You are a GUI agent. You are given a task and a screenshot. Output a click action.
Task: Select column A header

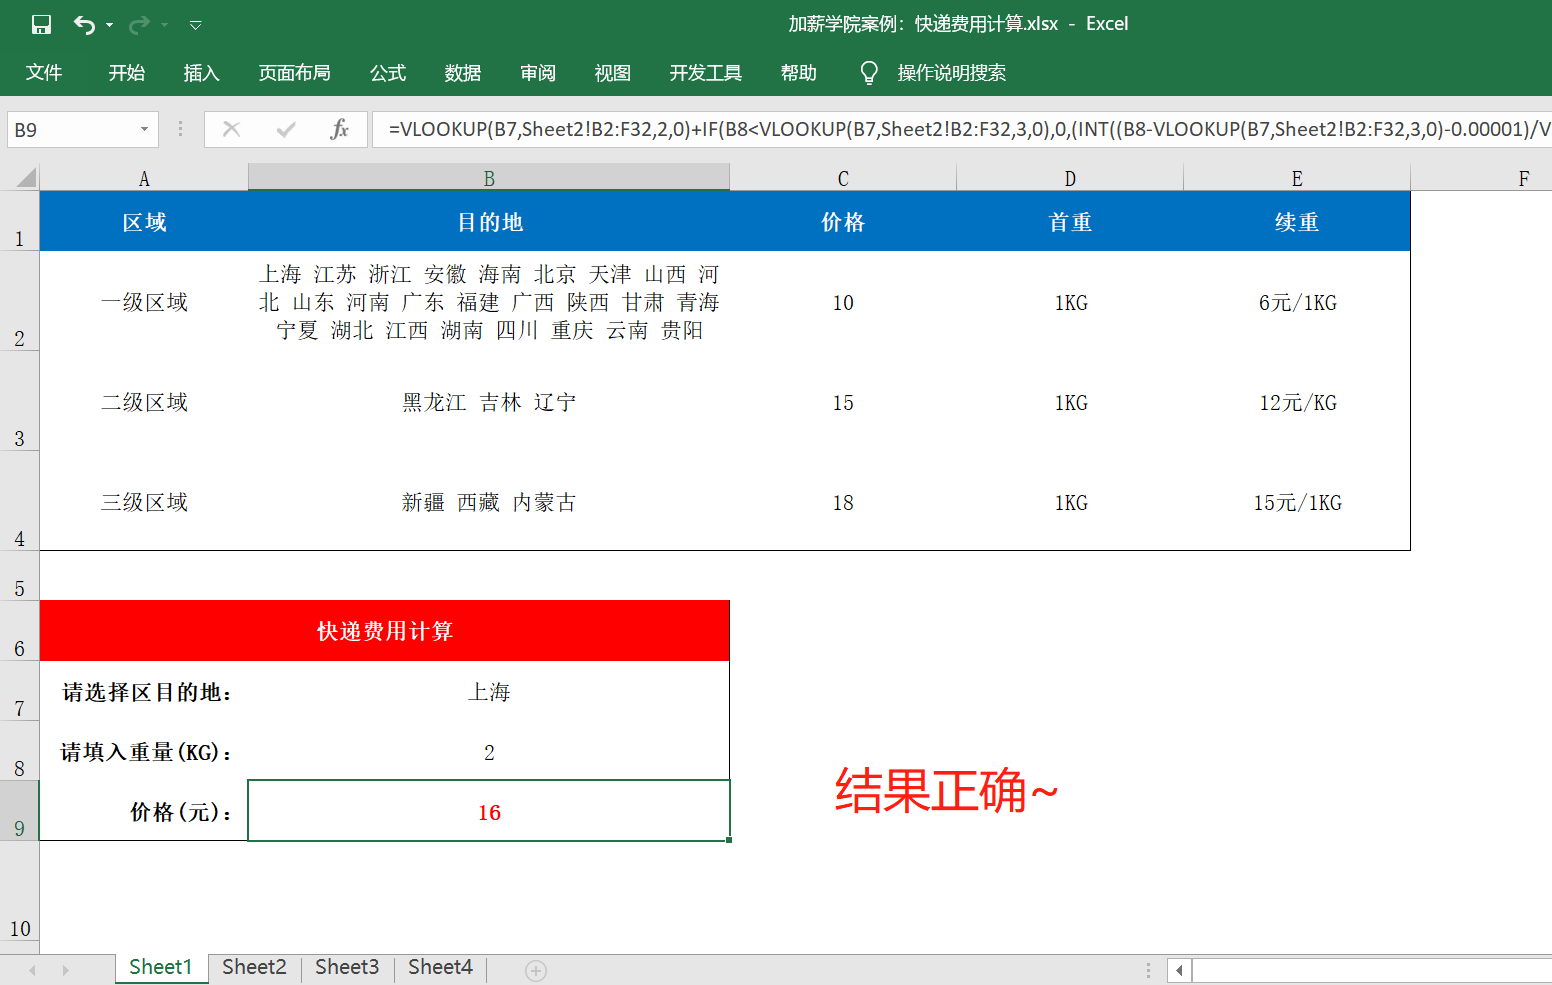coord(144,178)
